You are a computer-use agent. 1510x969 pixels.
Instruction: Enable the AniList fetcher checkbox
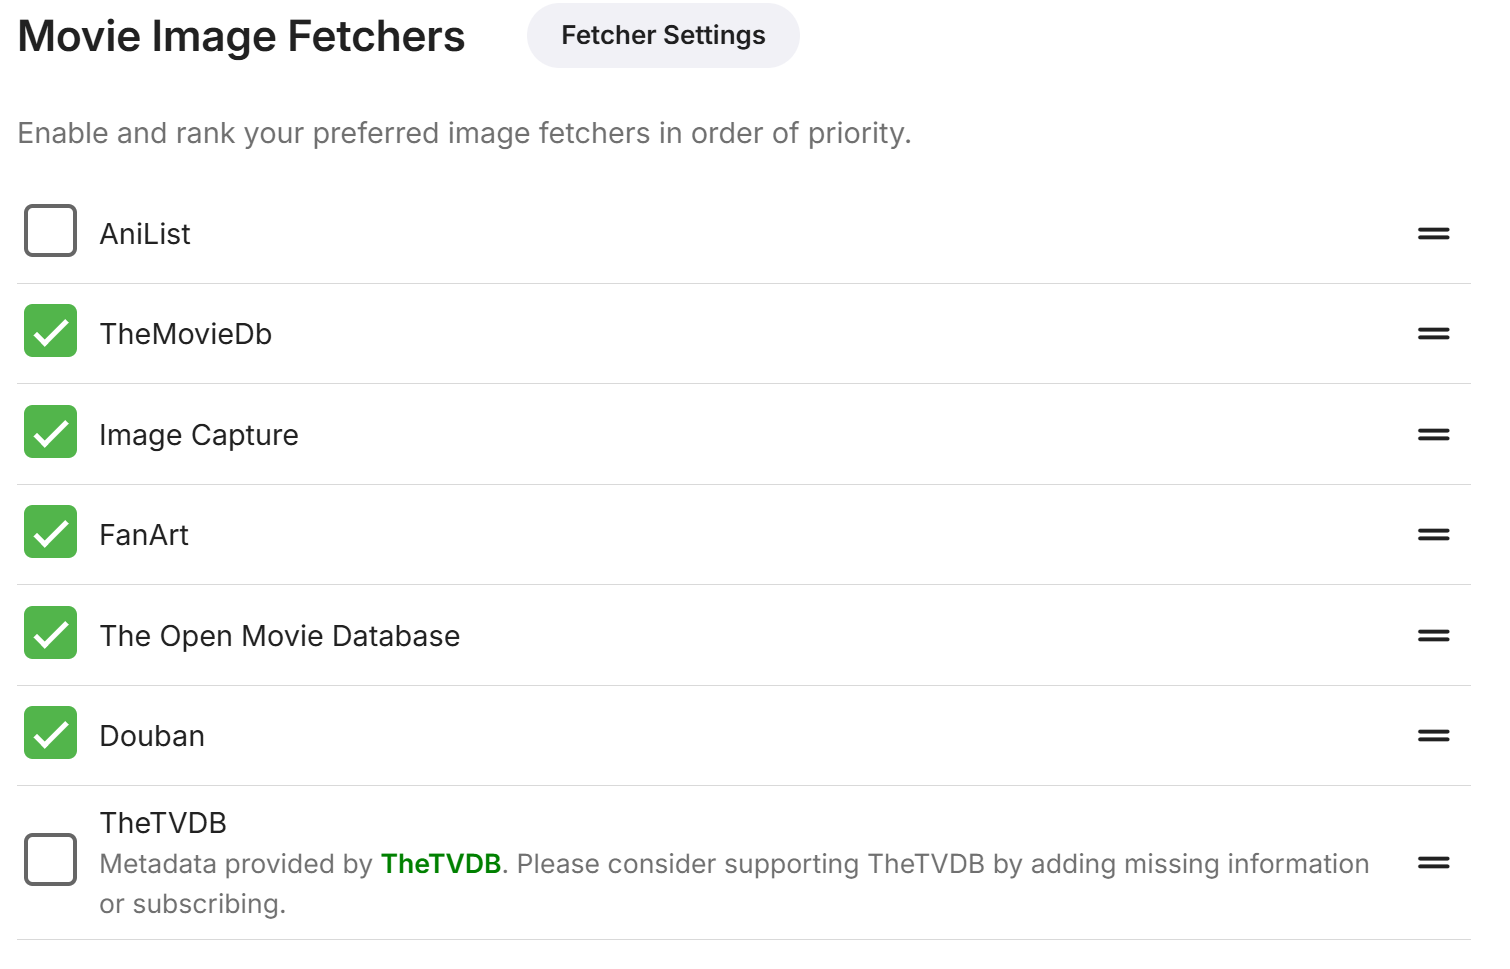click(x=50, y=231)
